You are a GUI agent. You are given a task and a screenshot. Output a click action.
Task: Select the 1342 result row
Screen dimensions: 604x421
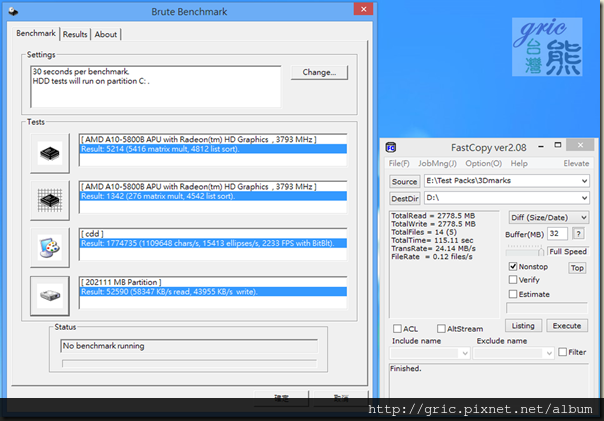[x=213, y=196]
